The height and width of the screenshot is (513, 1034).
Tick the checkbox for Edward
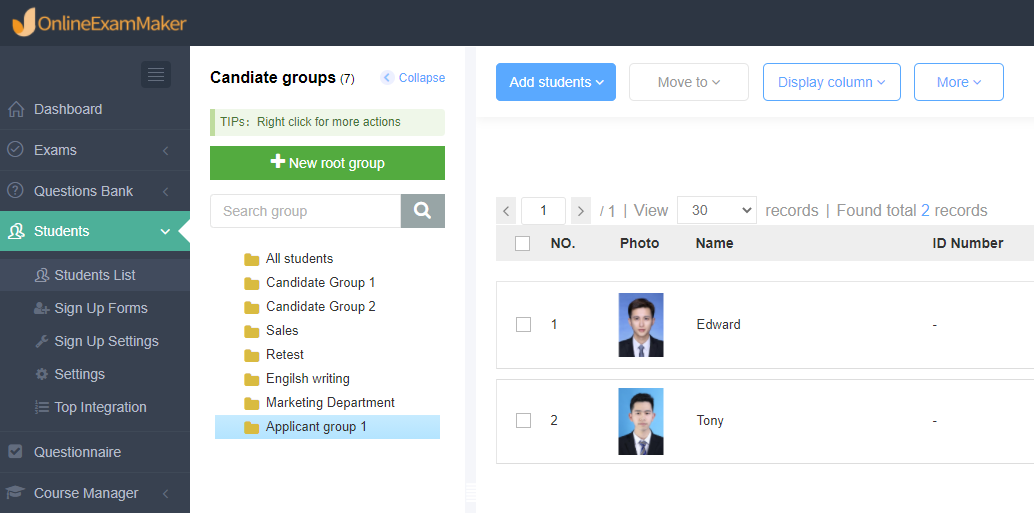pyautogui.click(x=523, y=324)
